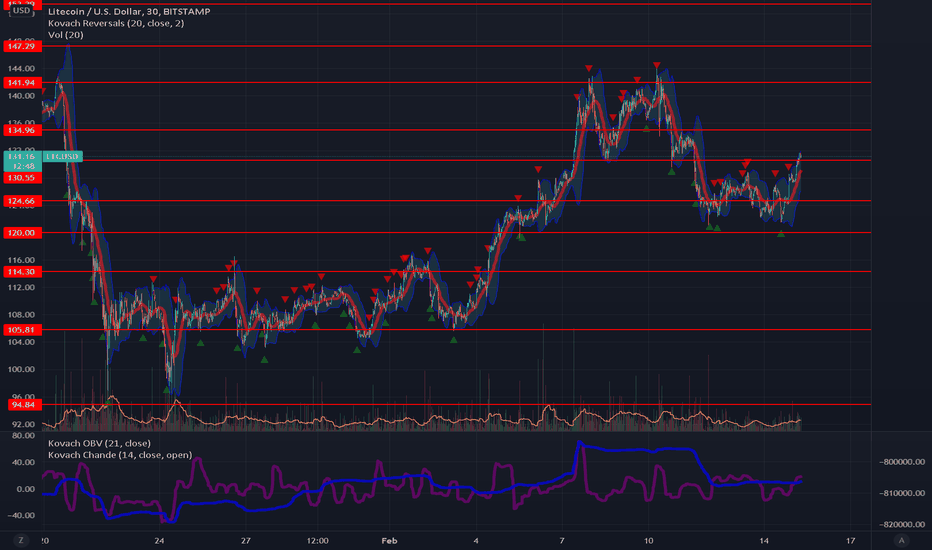Screen dimensions: 932x550
Task: Click the -40.00 indicator scale value
Action: [21, 516]
